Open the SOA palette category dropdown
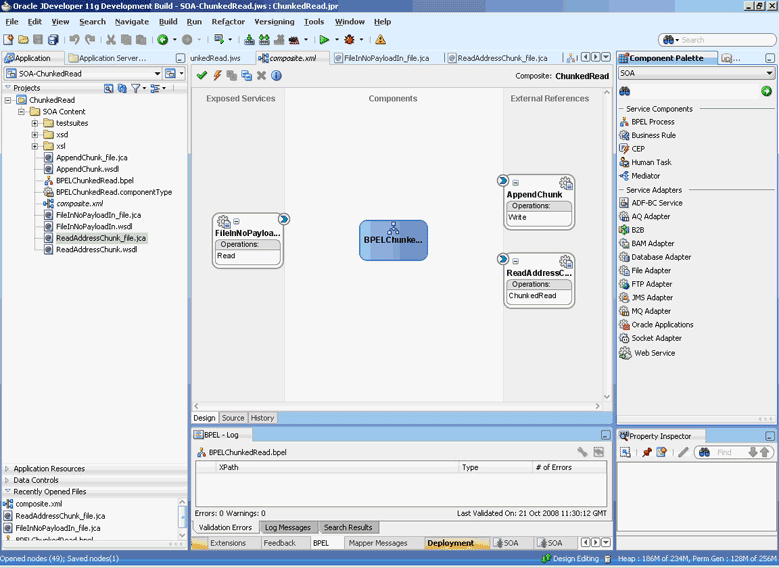This screenshot has height=568, width=779. (x=769, y=73)
